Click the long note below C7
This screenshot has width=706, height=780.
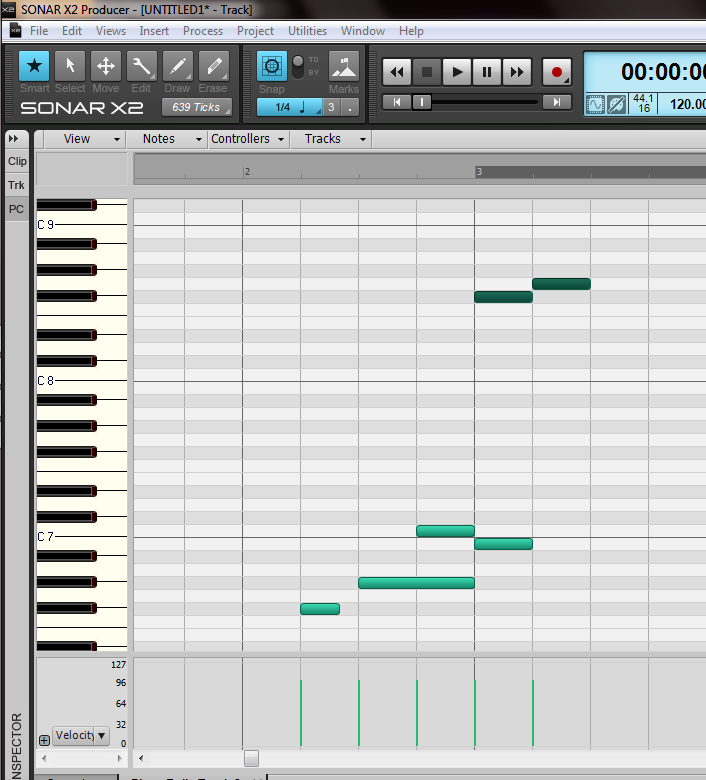[x=416, y=583]
